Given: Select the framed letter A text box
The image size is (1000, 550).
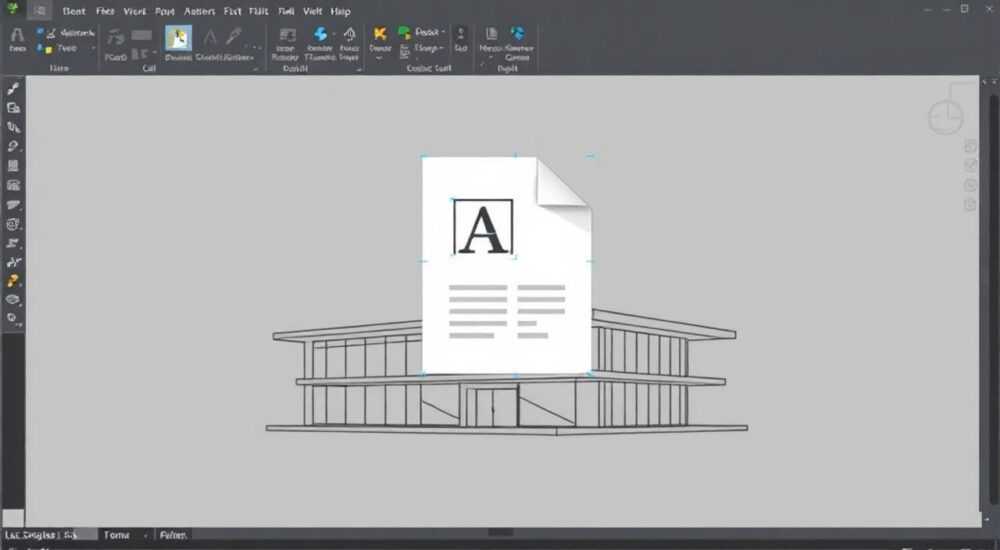Looking at the screenshot, I should (x=483, y=227).
